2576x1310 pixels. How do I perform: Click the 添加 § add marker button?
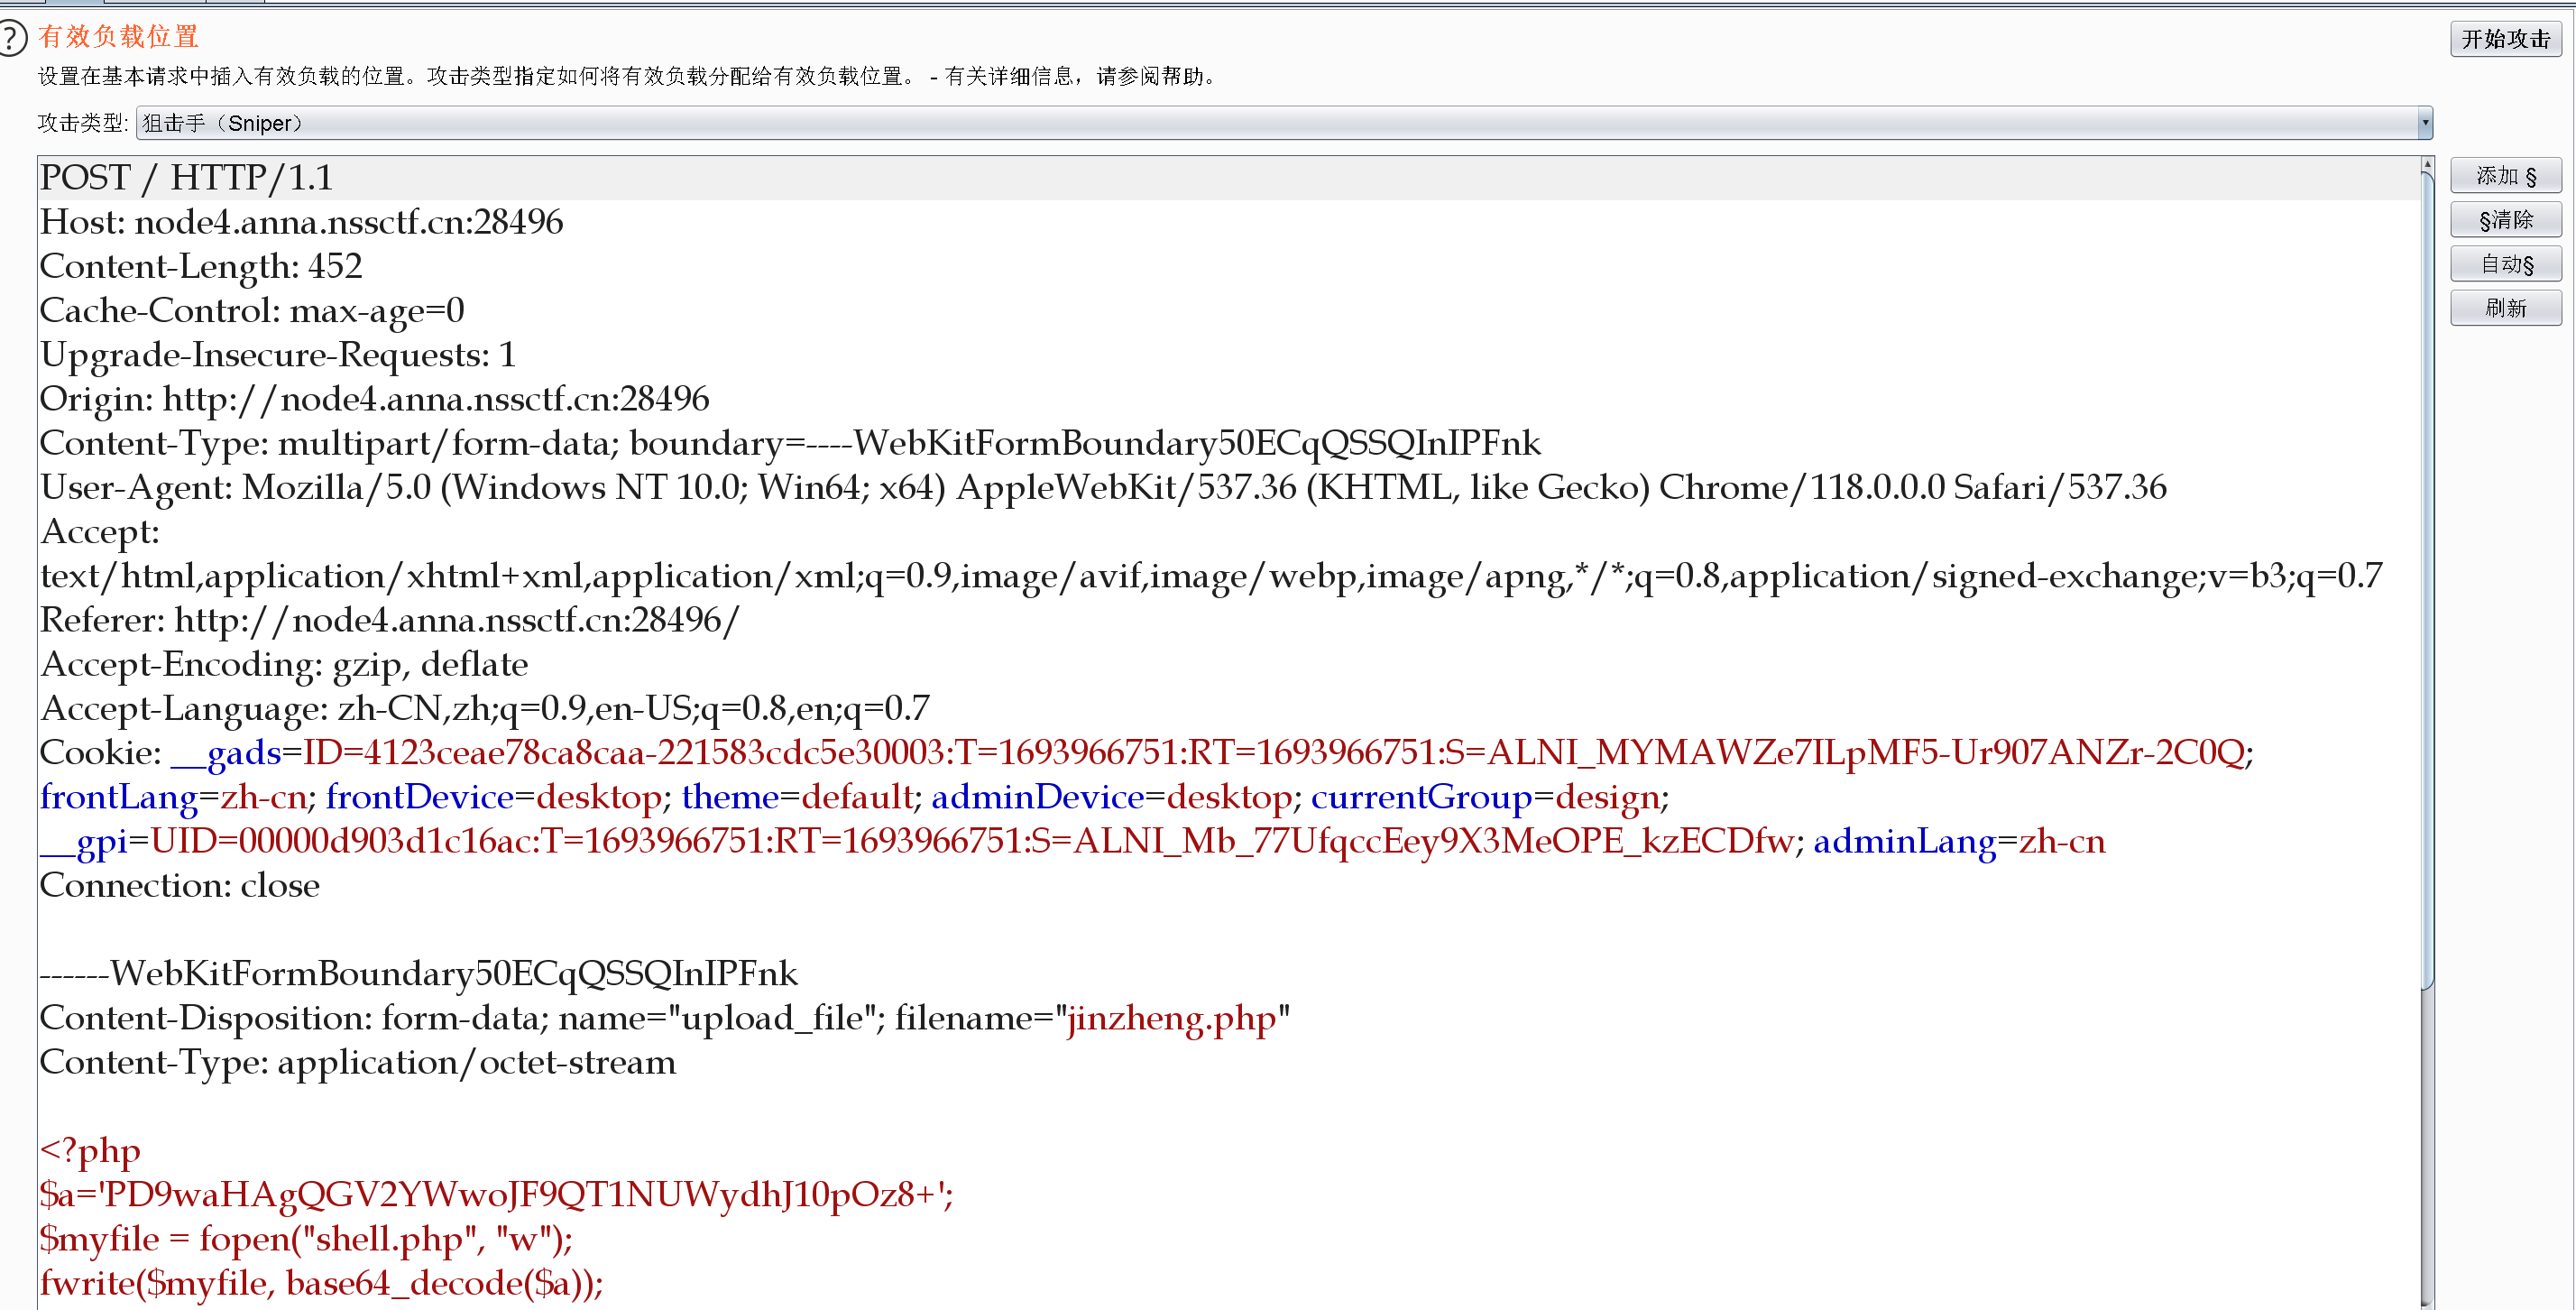coord(2505,176)
